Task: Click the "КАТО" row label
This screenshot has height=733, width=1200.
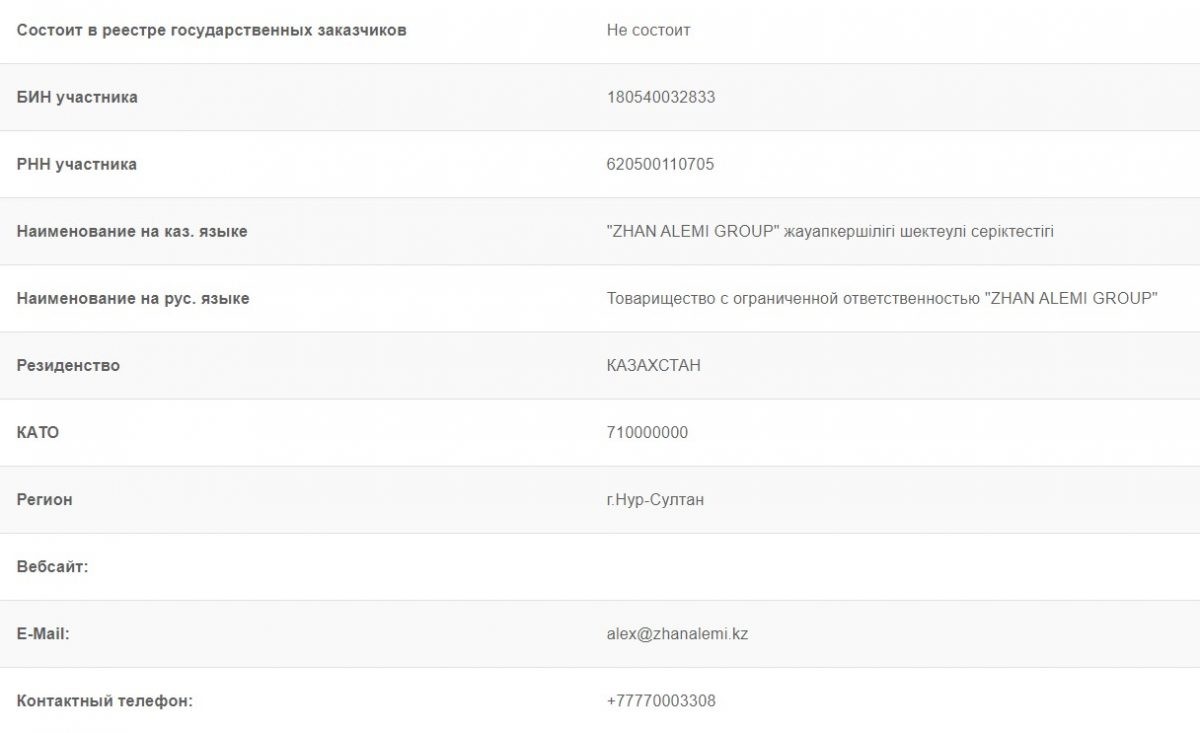Action: click(x=38, y=432)
